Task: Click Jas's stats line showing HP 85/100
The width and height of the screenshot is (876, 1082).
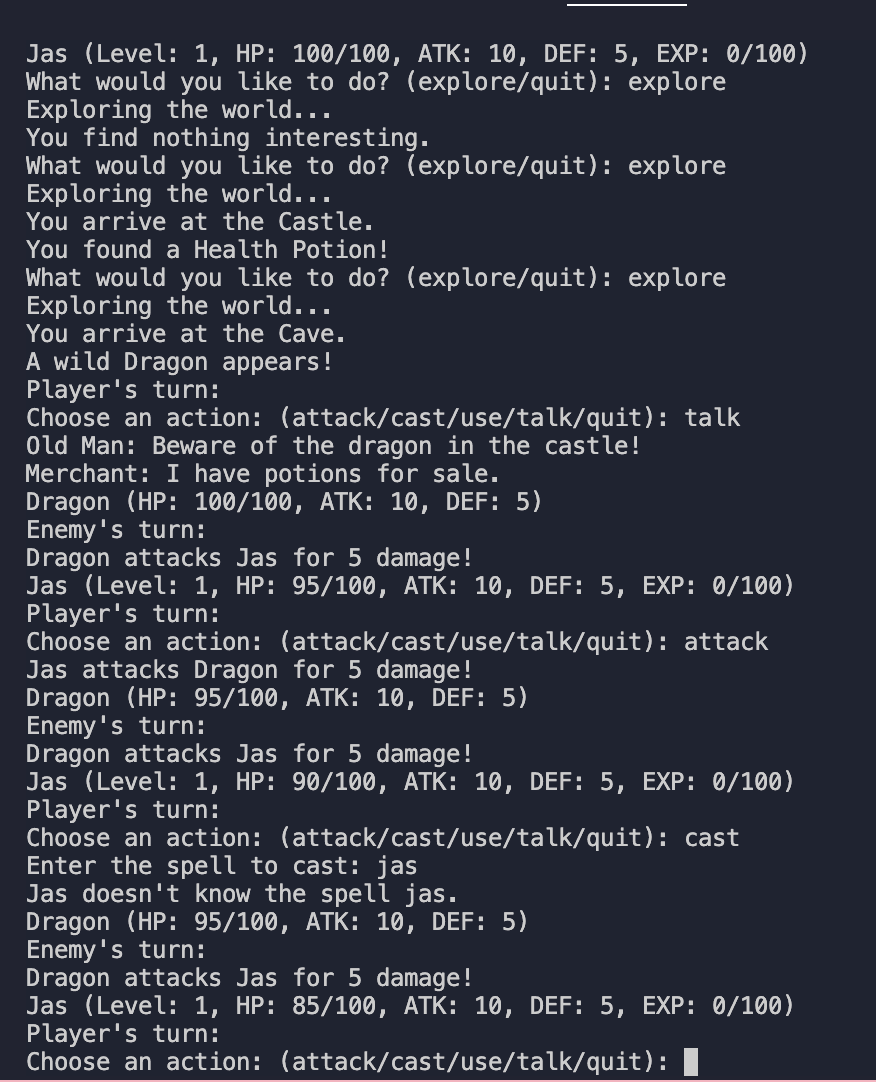Action: (x=410, y=1006)
